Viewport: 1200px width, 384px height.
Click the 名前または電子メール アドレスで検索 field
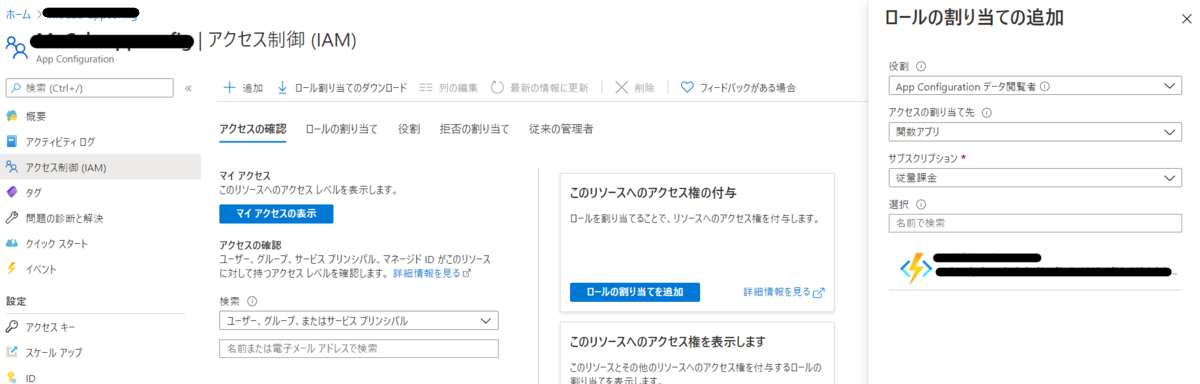tap(359, 348)
